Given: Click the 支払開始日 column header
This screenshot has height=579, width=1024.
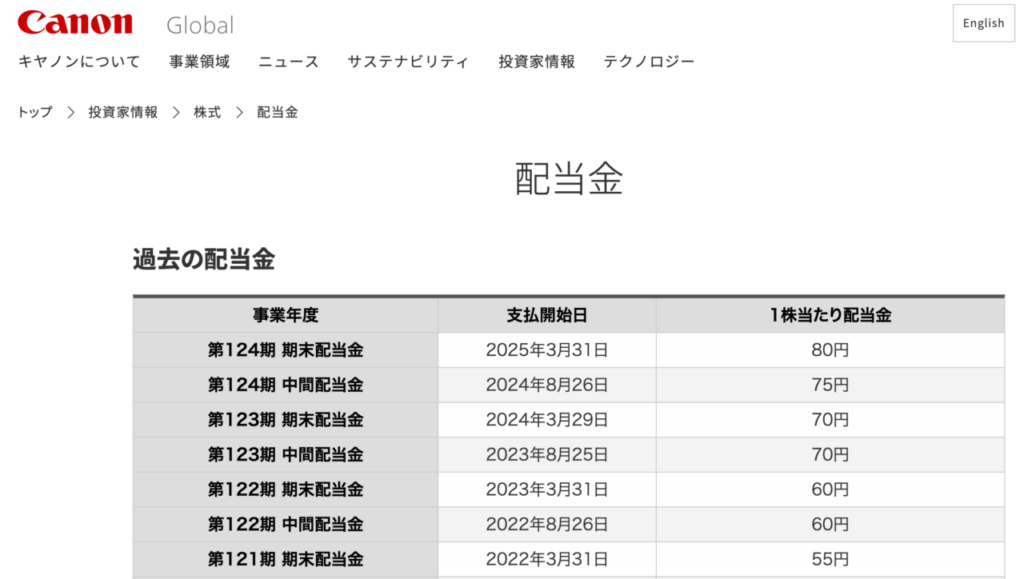Looking at the screenshot, I should (x=547, y=315).
